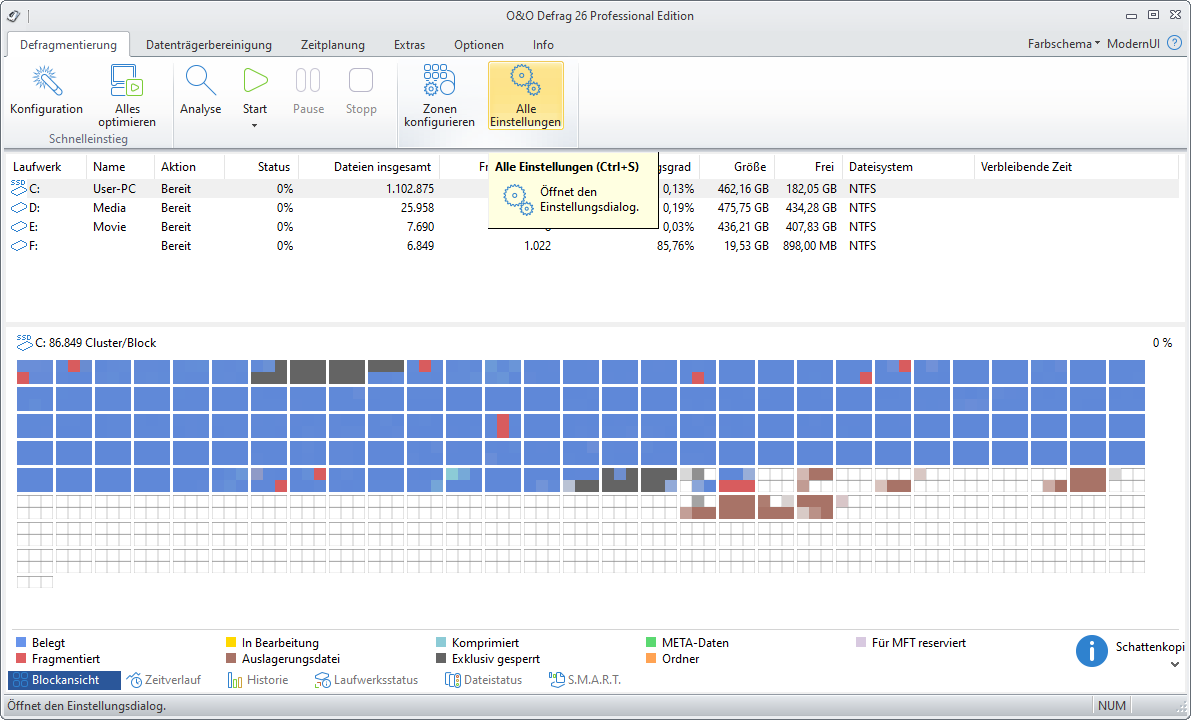Image resolution: width=1191 pixels, height=720 pixels.
Task: Click the yellow In Bearbeitung swatch
Action: (231, 643)
